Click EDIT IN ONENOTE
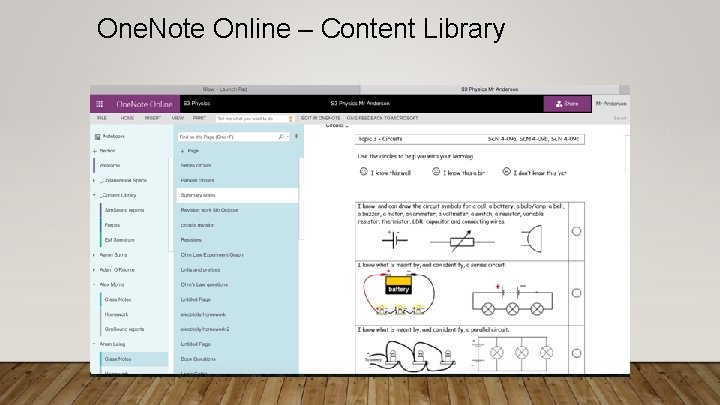Screen dimensions: 720x405 tap(321, 118)
